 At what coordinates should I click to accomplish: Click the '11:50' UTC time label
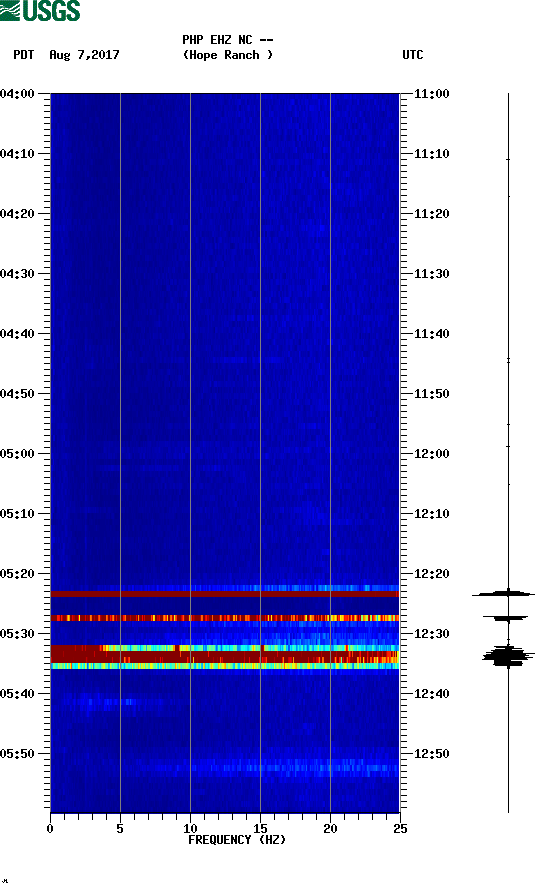coord(431,394)
